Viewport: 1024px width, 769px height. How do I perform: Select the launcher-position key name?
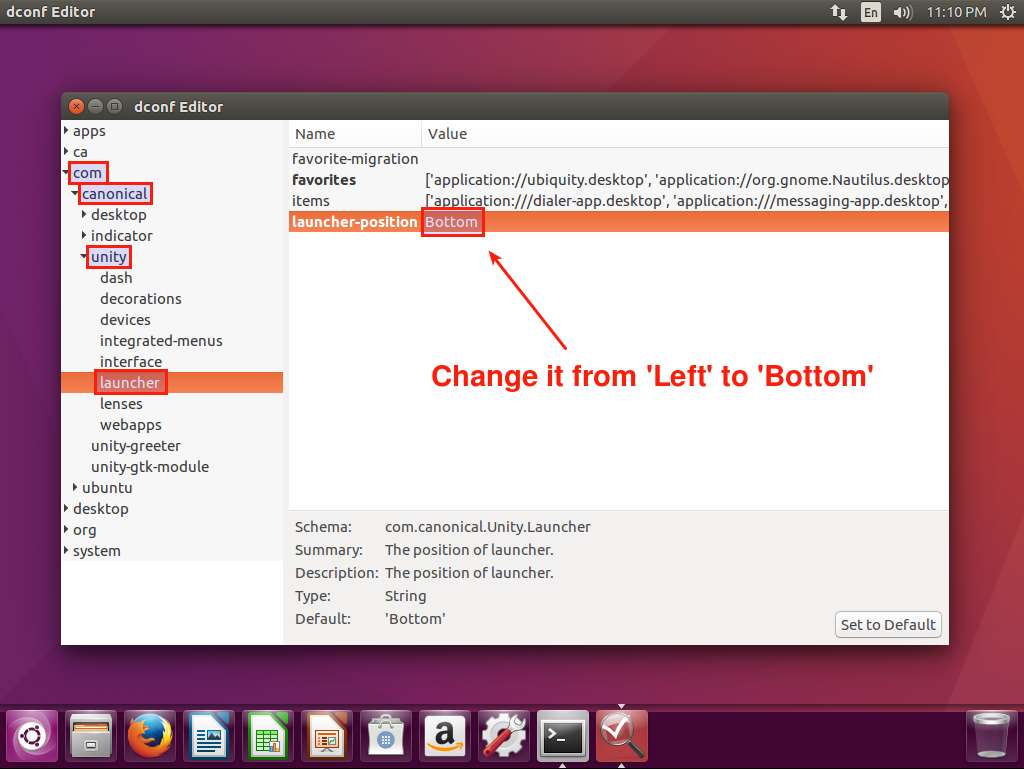[x=355, y=221]
